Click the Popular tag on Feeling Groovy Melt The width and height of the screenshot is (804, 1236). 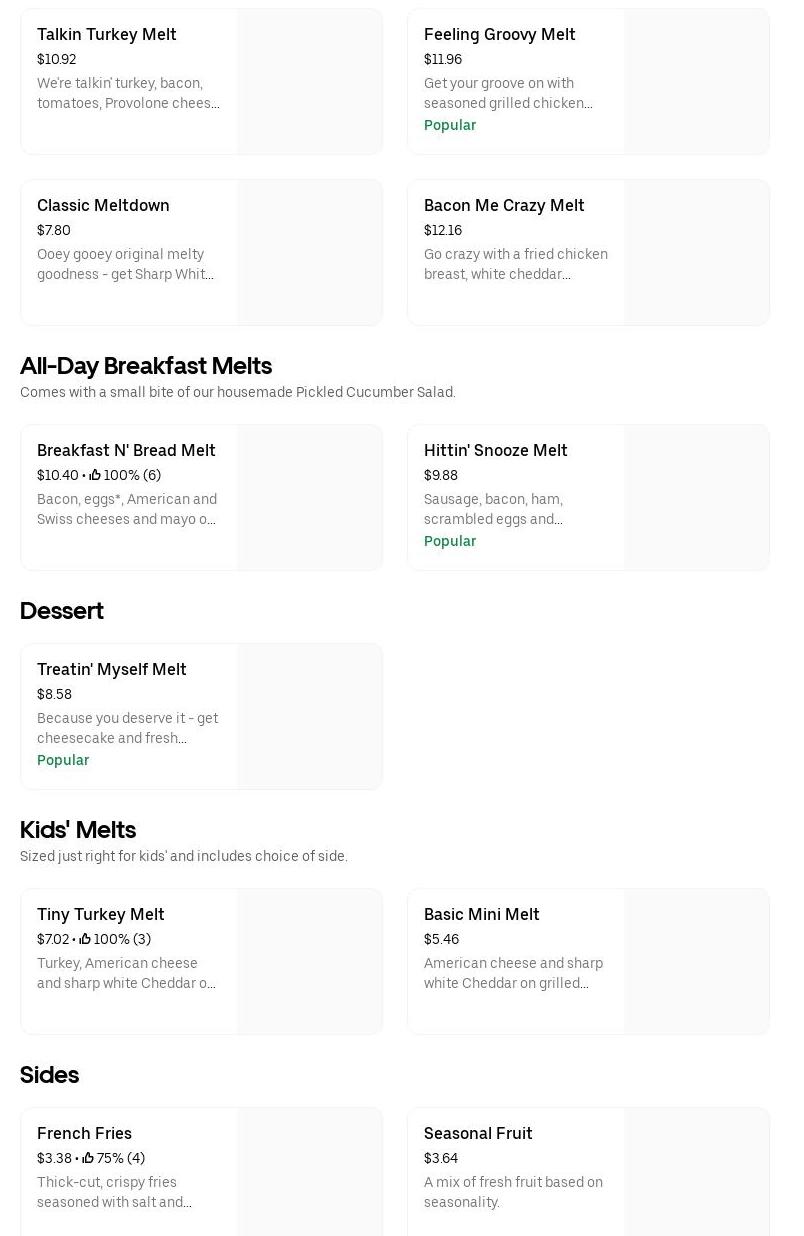(x=450, y=126)
